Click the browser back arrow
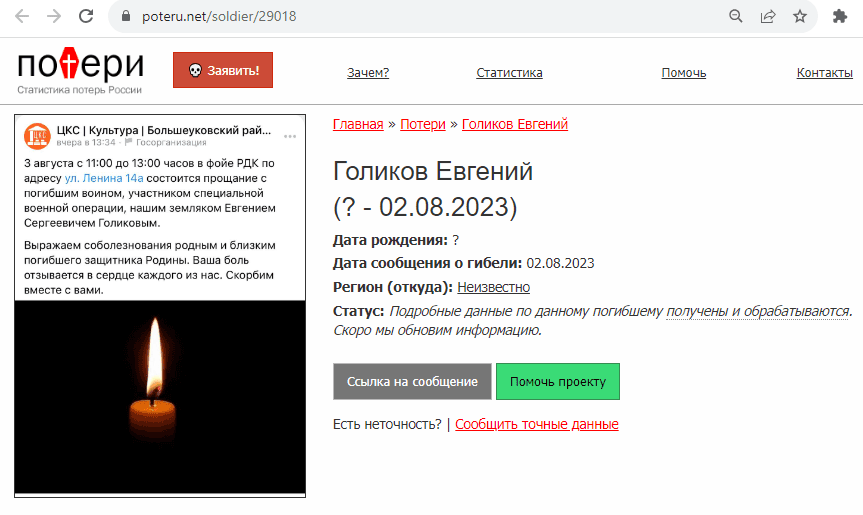 tap(22, 16)
